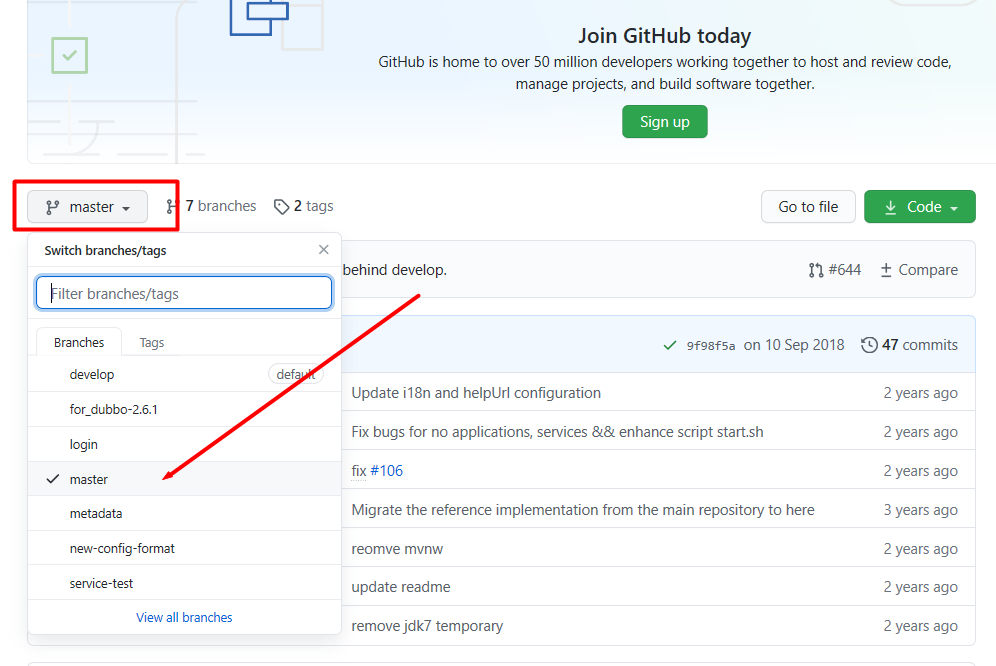Click the View all branches link
996x666 pixels.
click(x=184, y=618)
